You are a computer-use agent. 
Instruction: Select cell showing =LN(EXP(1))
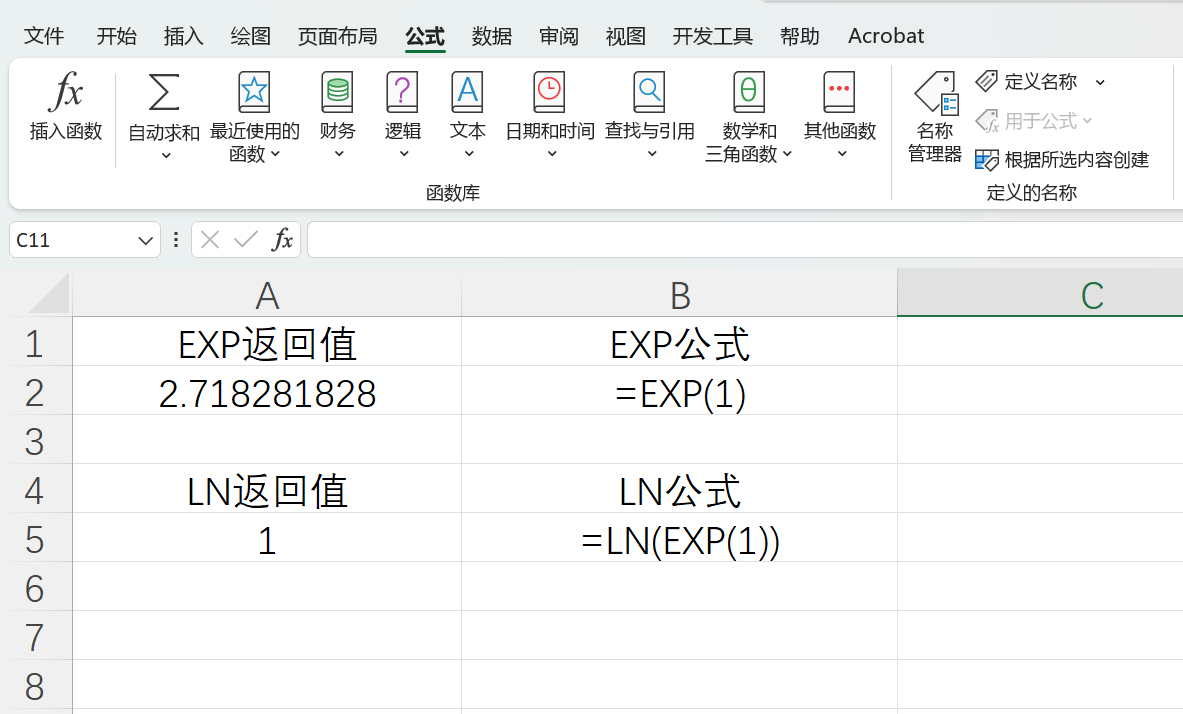point(679,538)
